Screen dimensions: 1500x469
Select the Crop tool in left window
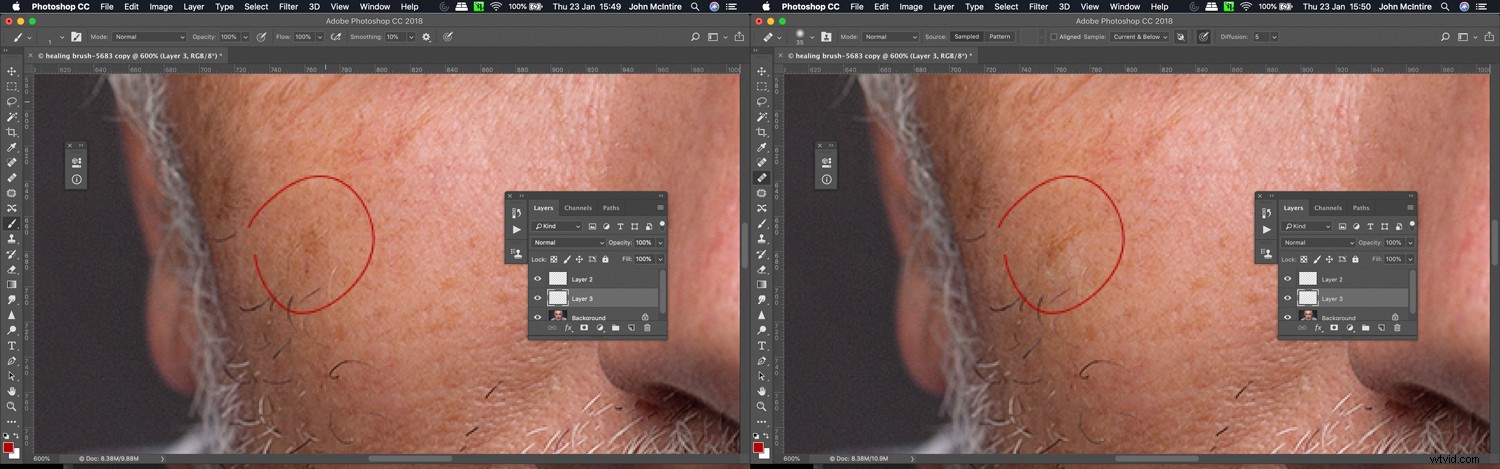[12, 132]
